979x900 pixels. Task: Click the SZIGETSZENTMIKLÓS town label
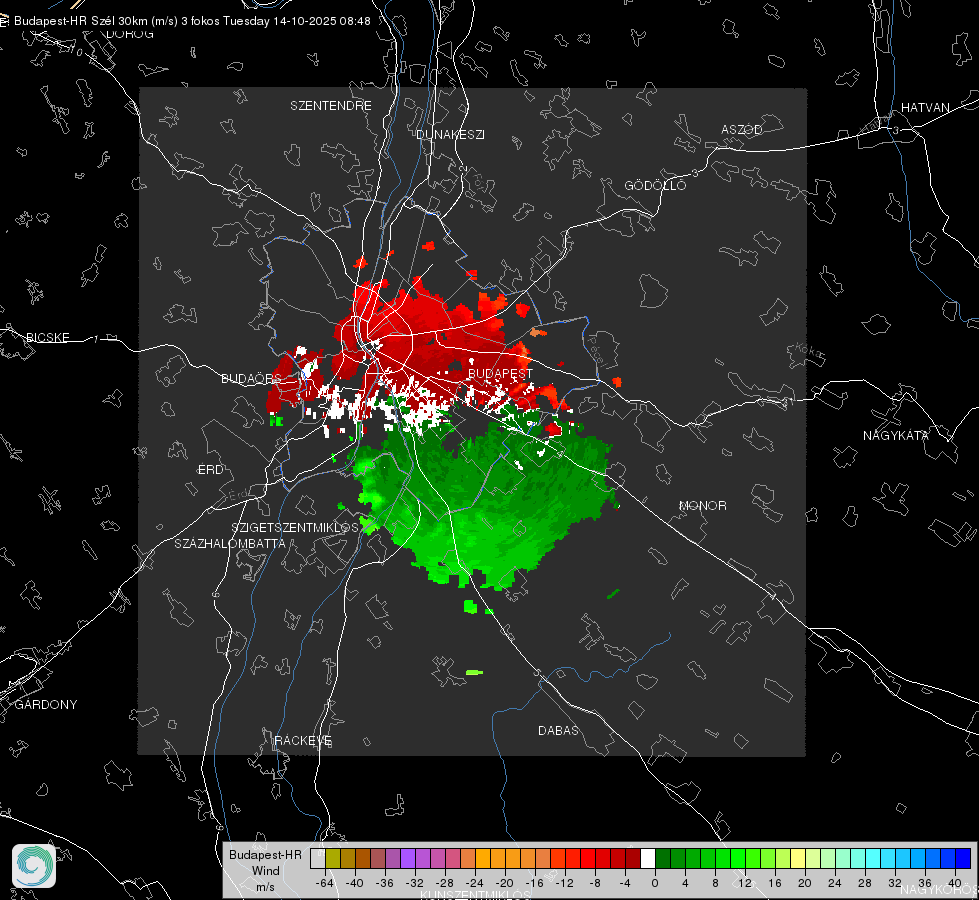tap(295, 527)
